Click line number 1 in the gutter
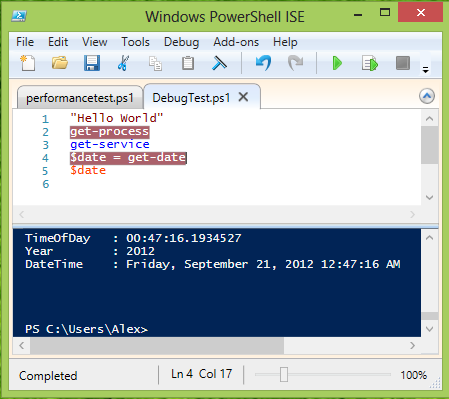Image resolution: width=449 pixels, height=399 pixels. coord(45,119)
